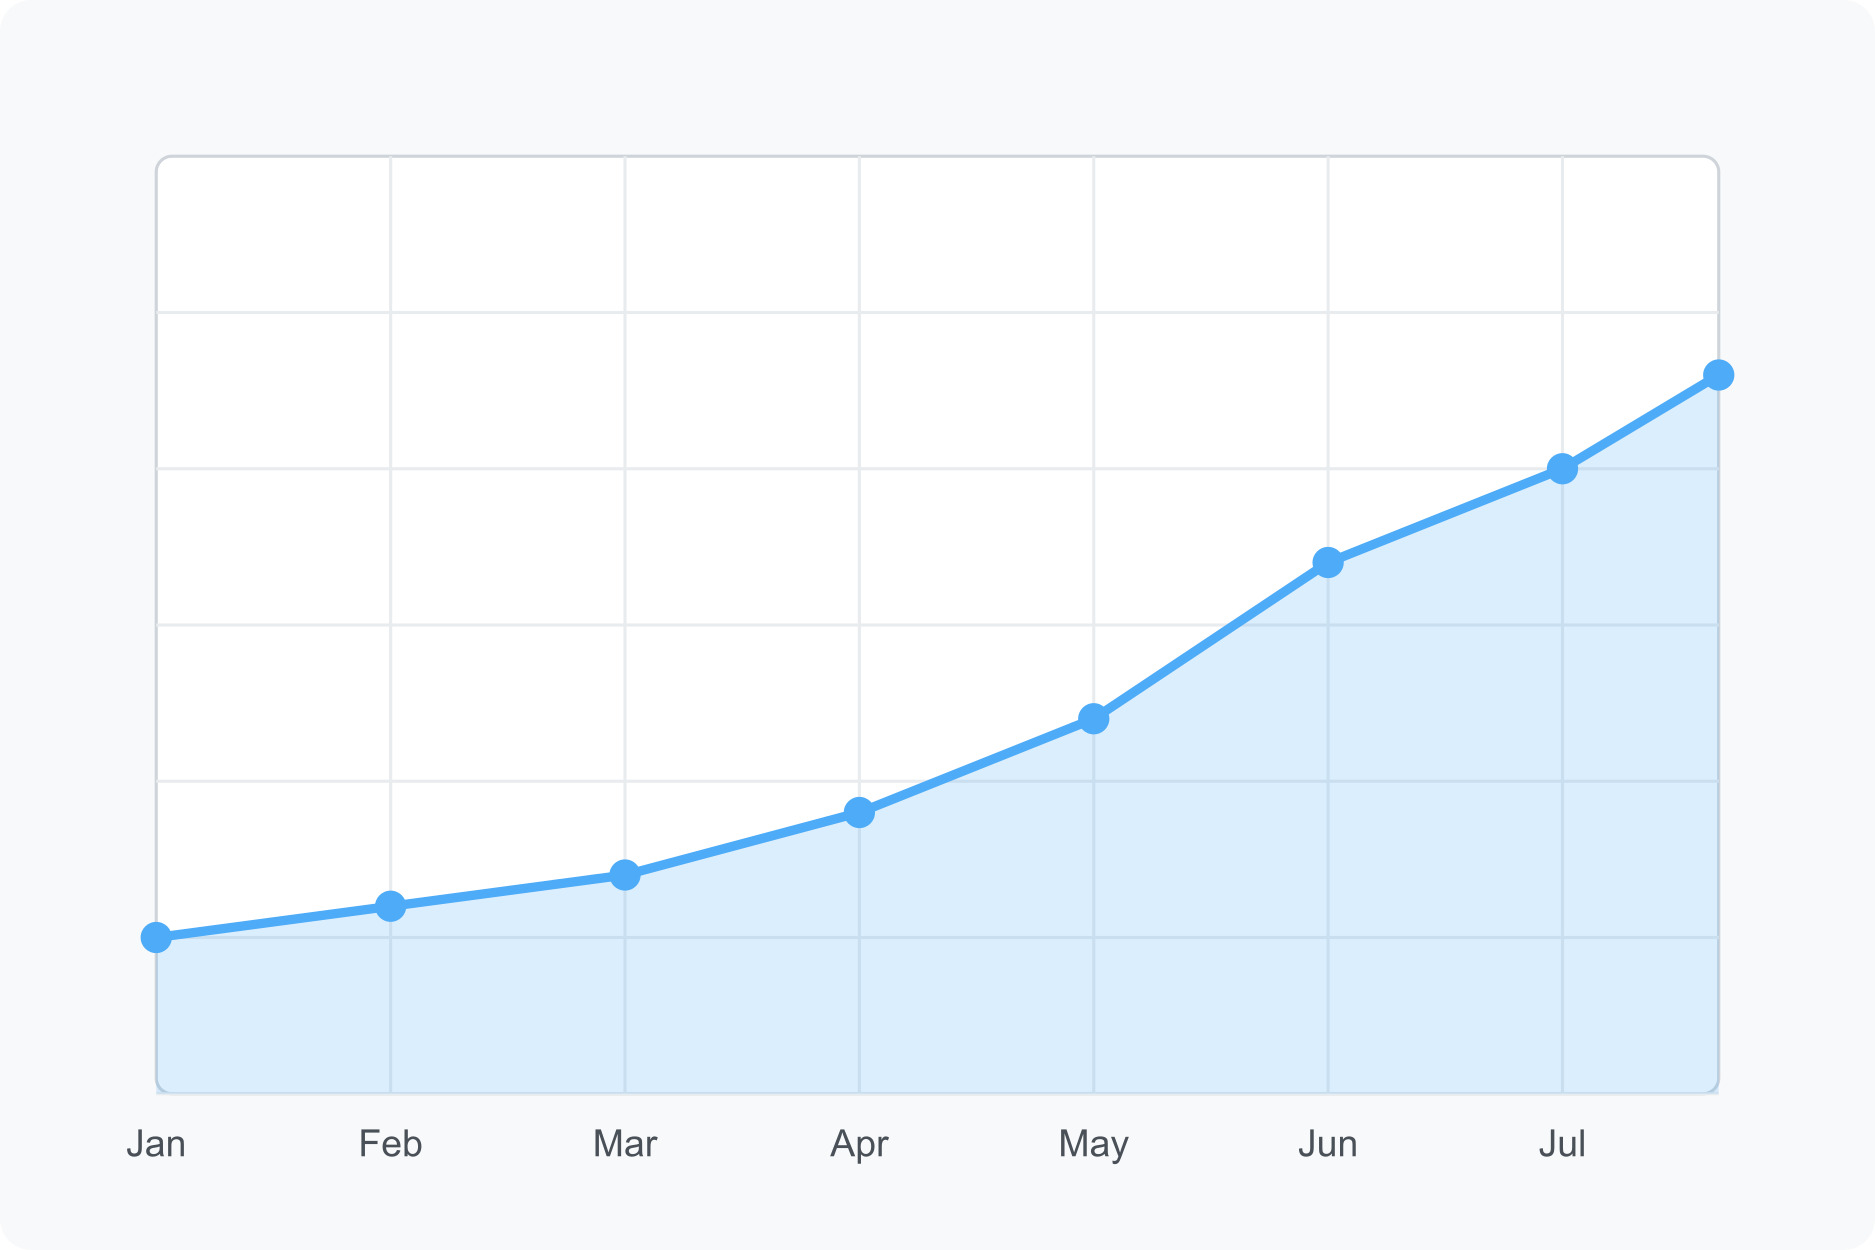The image size is (1875, 1250).
Task: Click line segment between Jan and Feb points
Action: point(273,922)
